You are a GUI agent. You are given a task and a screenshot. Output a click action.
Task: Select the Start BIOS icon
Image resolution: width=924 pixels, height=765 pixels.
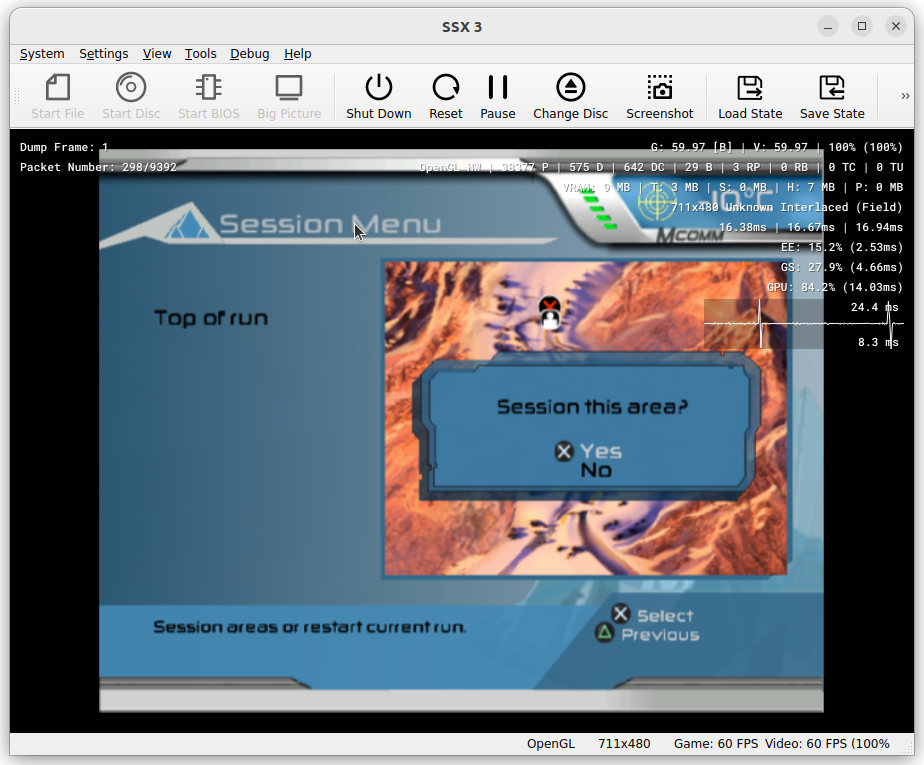pos(208,95)
